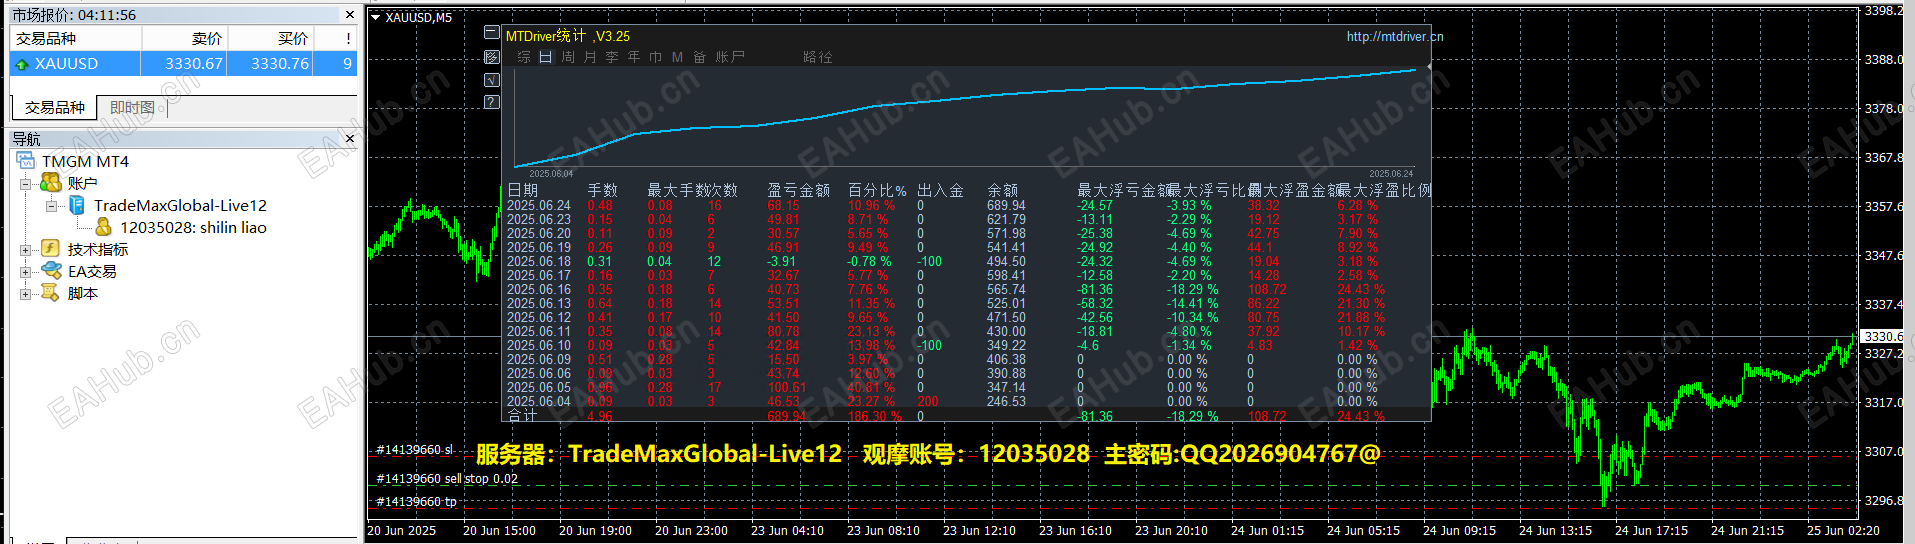
Task: Select the 年 yearly tab in MTDriver
Action: pos(634,57)
